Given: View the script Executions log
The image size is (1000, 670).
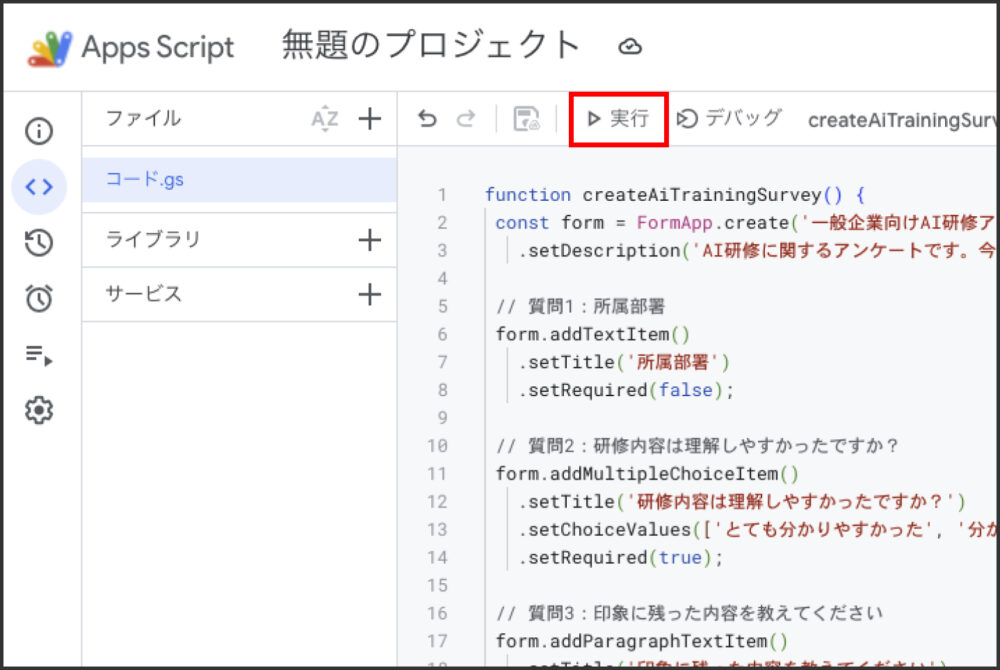Looking at the screenshot, I should 39,354.
